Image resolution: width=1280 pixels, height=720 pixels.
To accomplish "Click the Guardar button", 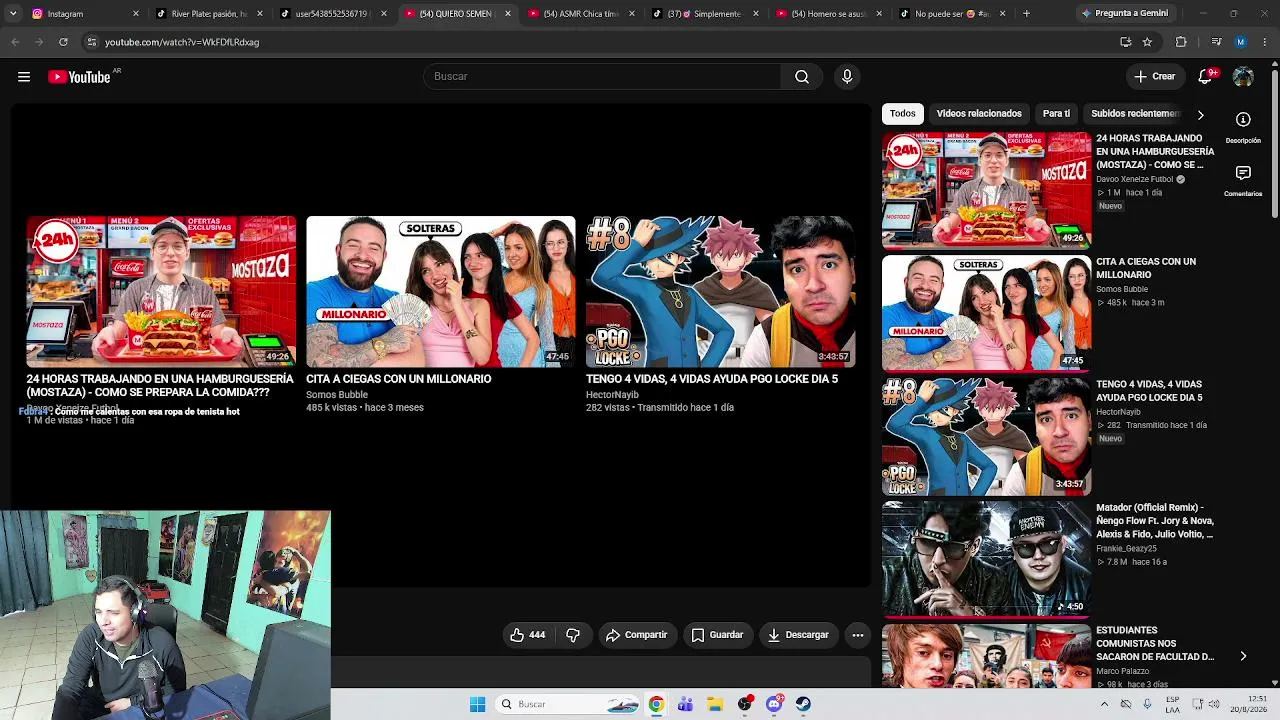I will point(717,635).
